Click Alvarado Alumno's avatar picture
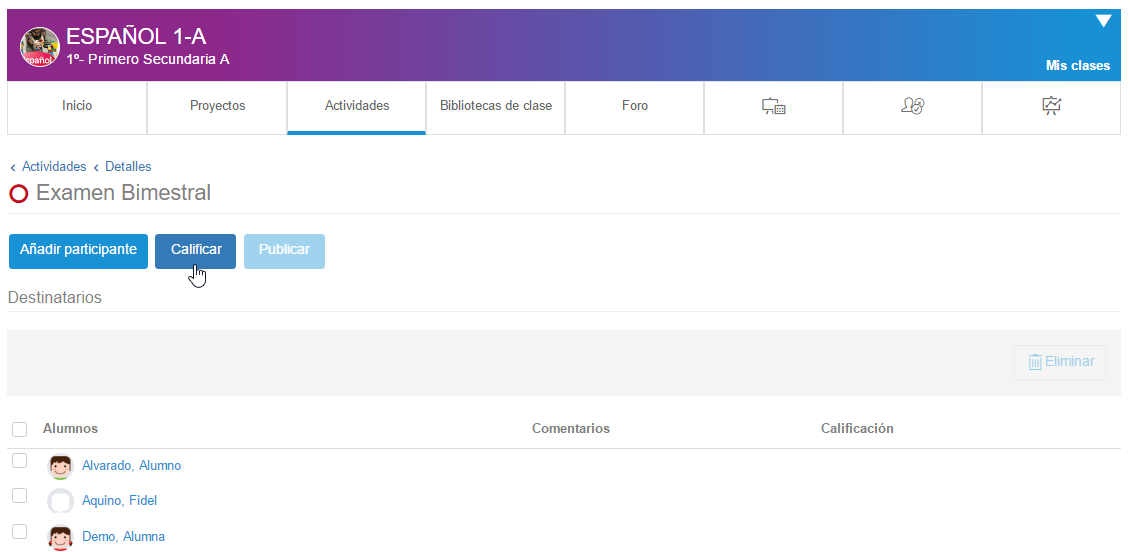The image size is (1130, 552). (x=61, y=466)
